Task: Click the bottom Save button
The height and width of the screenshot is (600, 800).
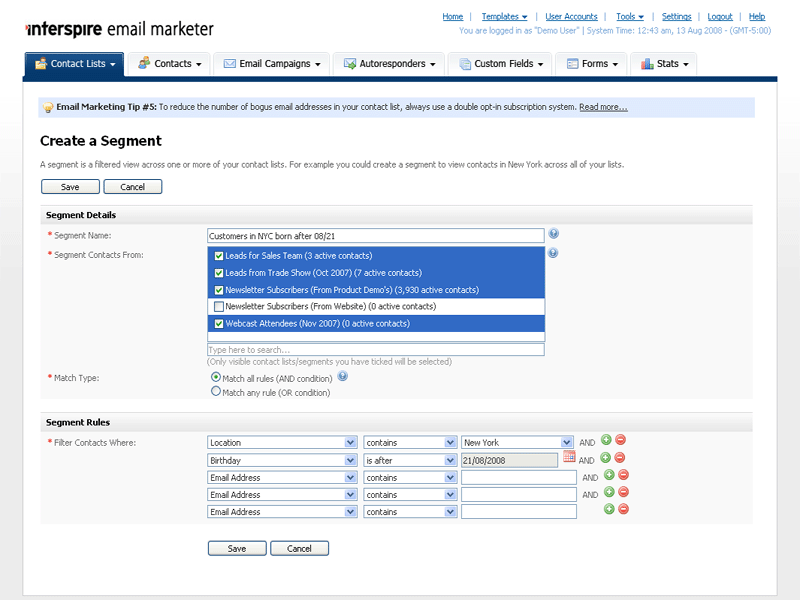Action: [237, 548]
